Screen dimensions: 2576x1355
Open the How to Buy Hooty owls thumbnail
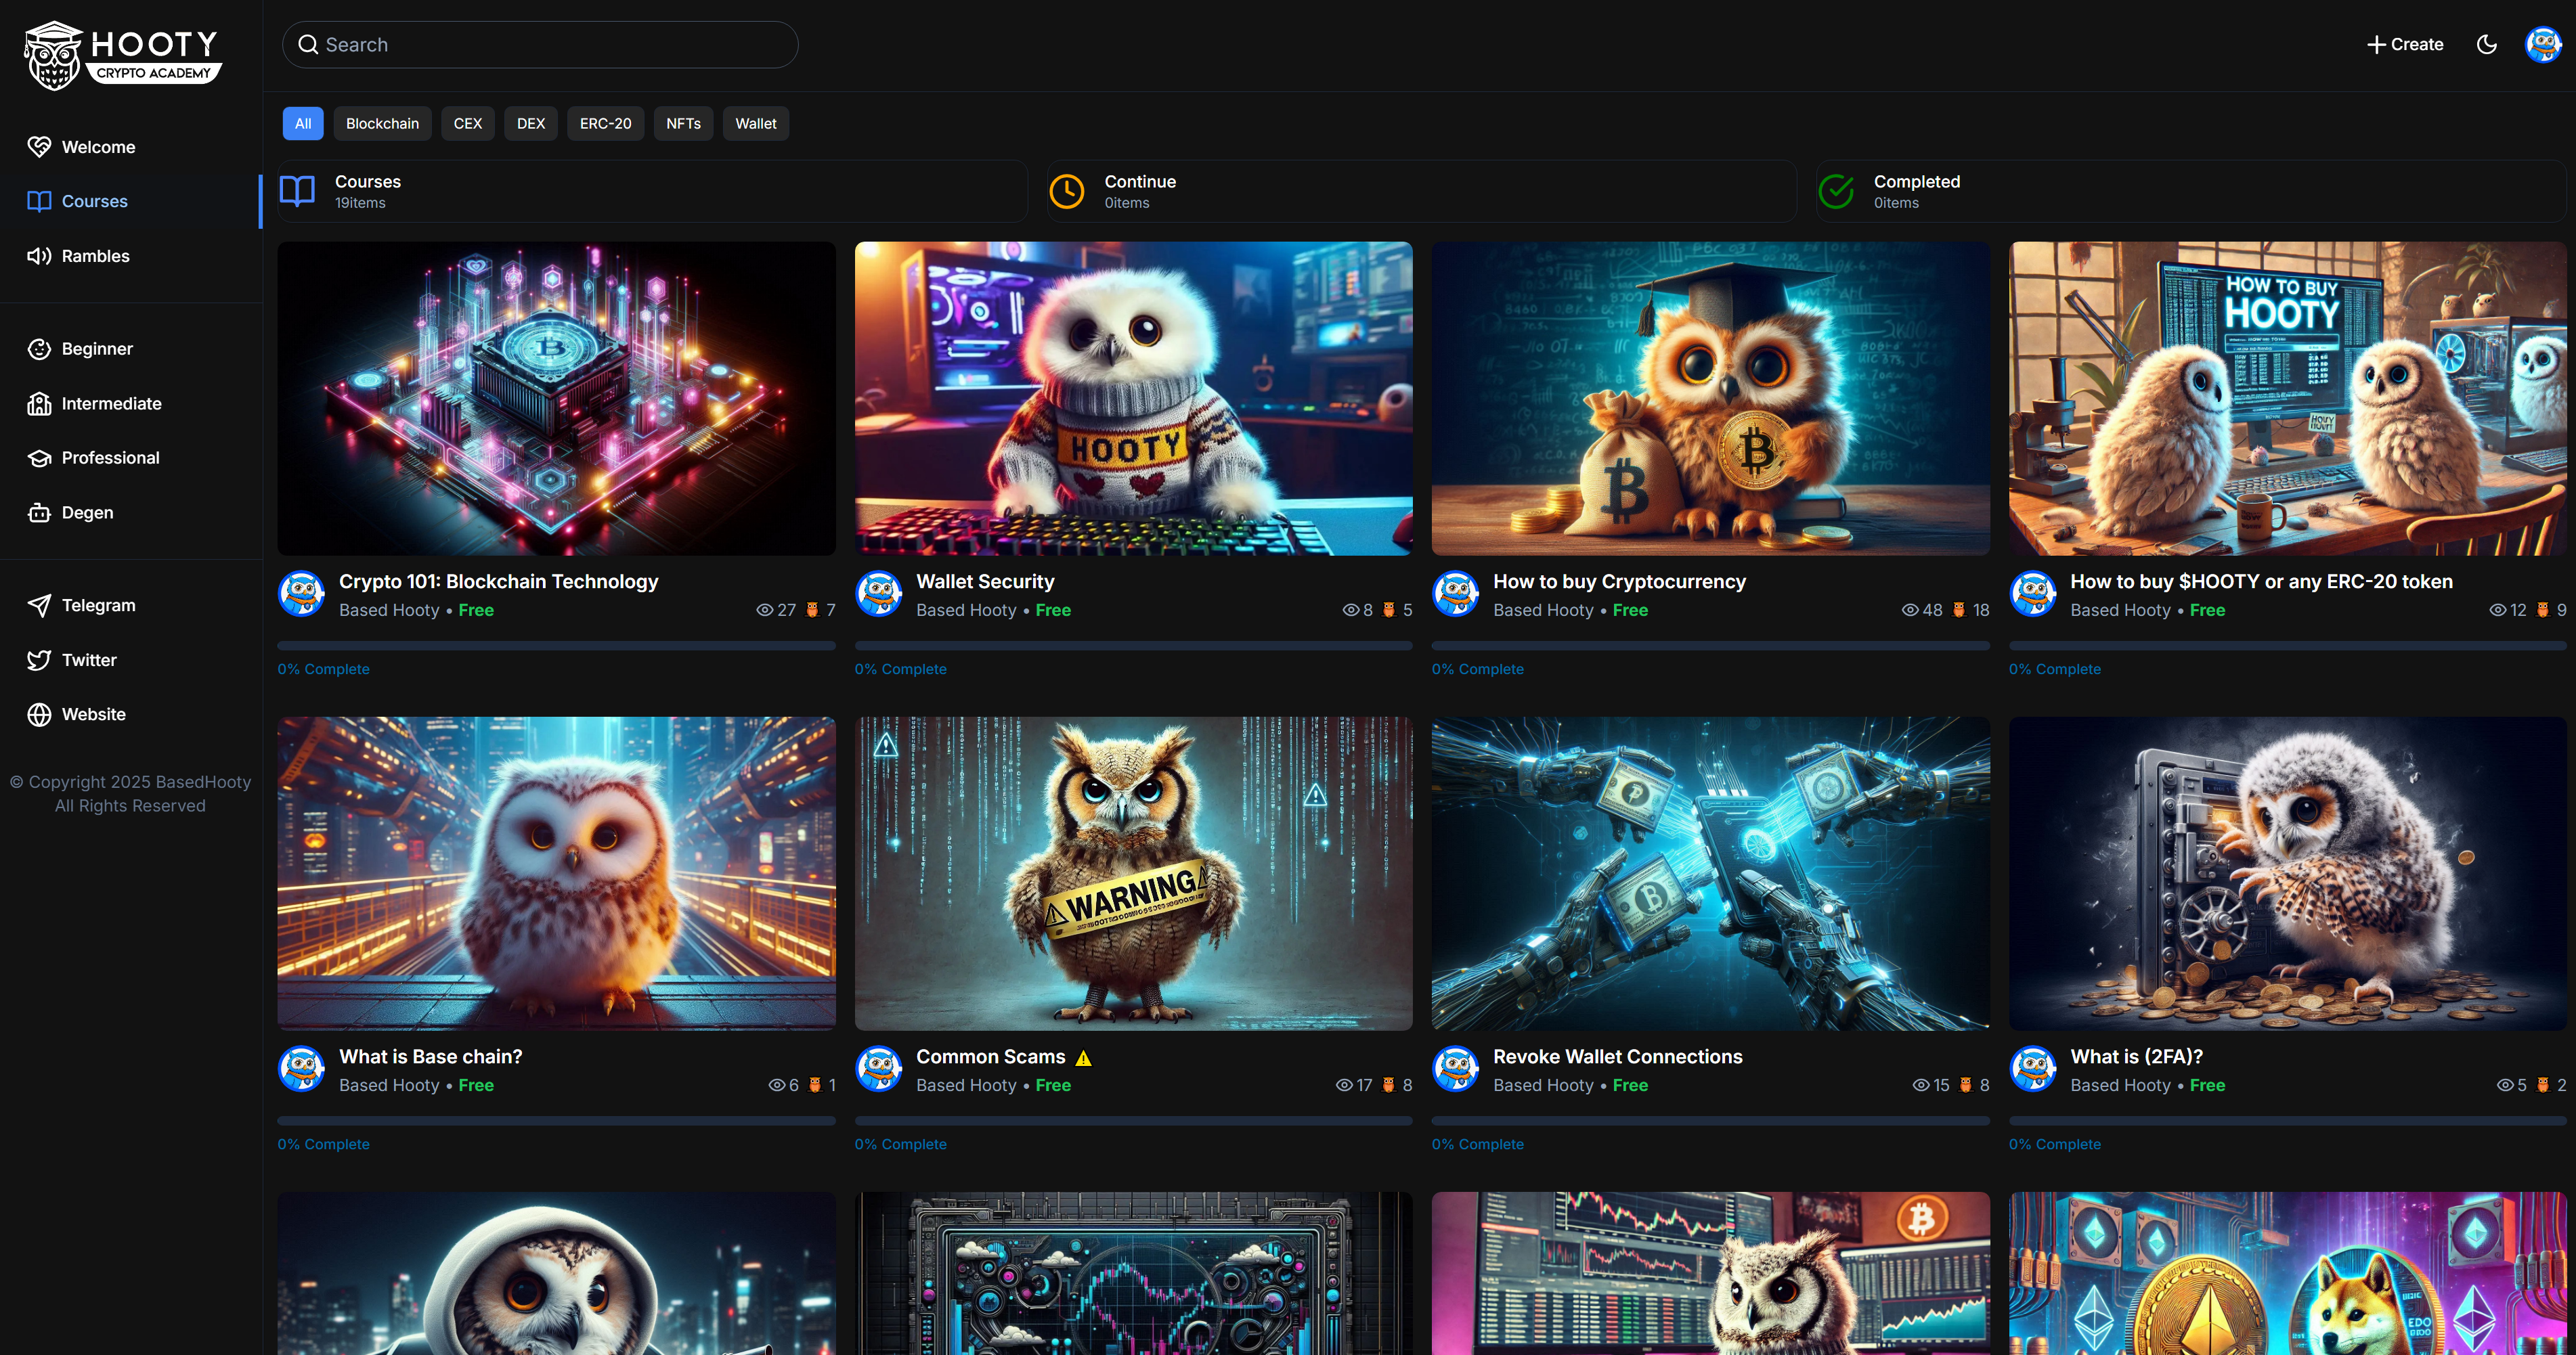tap(2288, 398)
